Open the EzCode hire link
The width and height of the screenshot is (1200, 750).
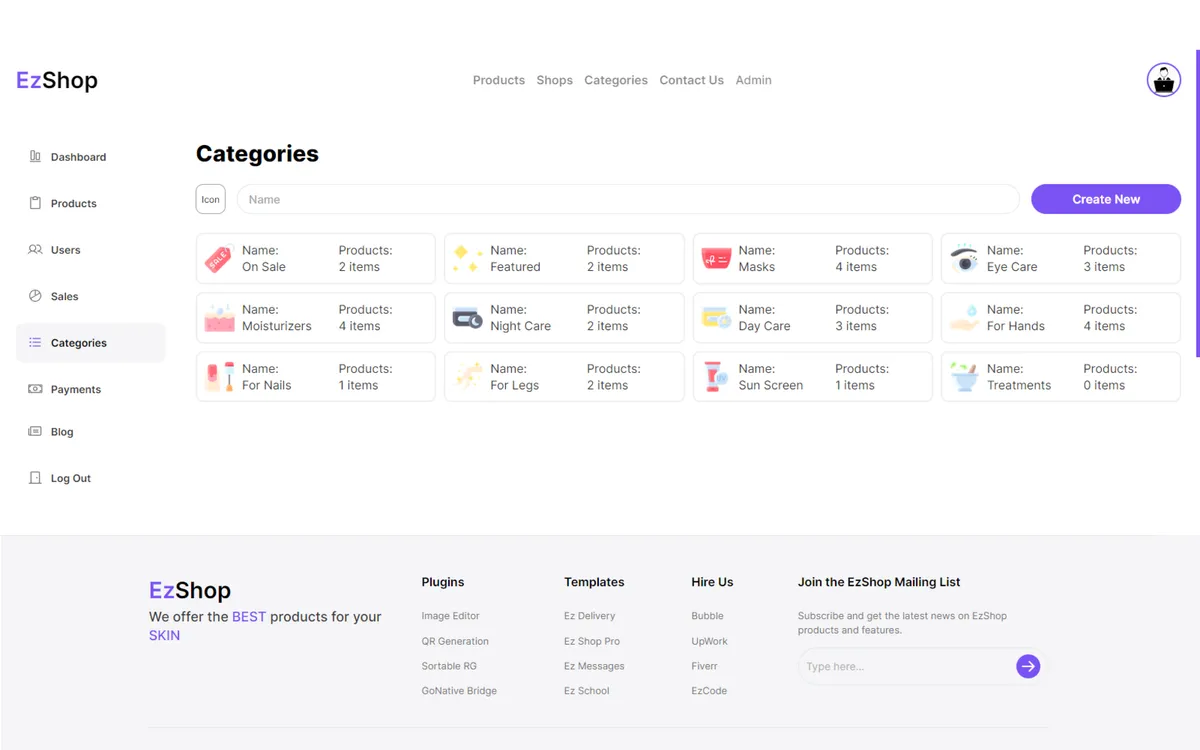(709, 691)
